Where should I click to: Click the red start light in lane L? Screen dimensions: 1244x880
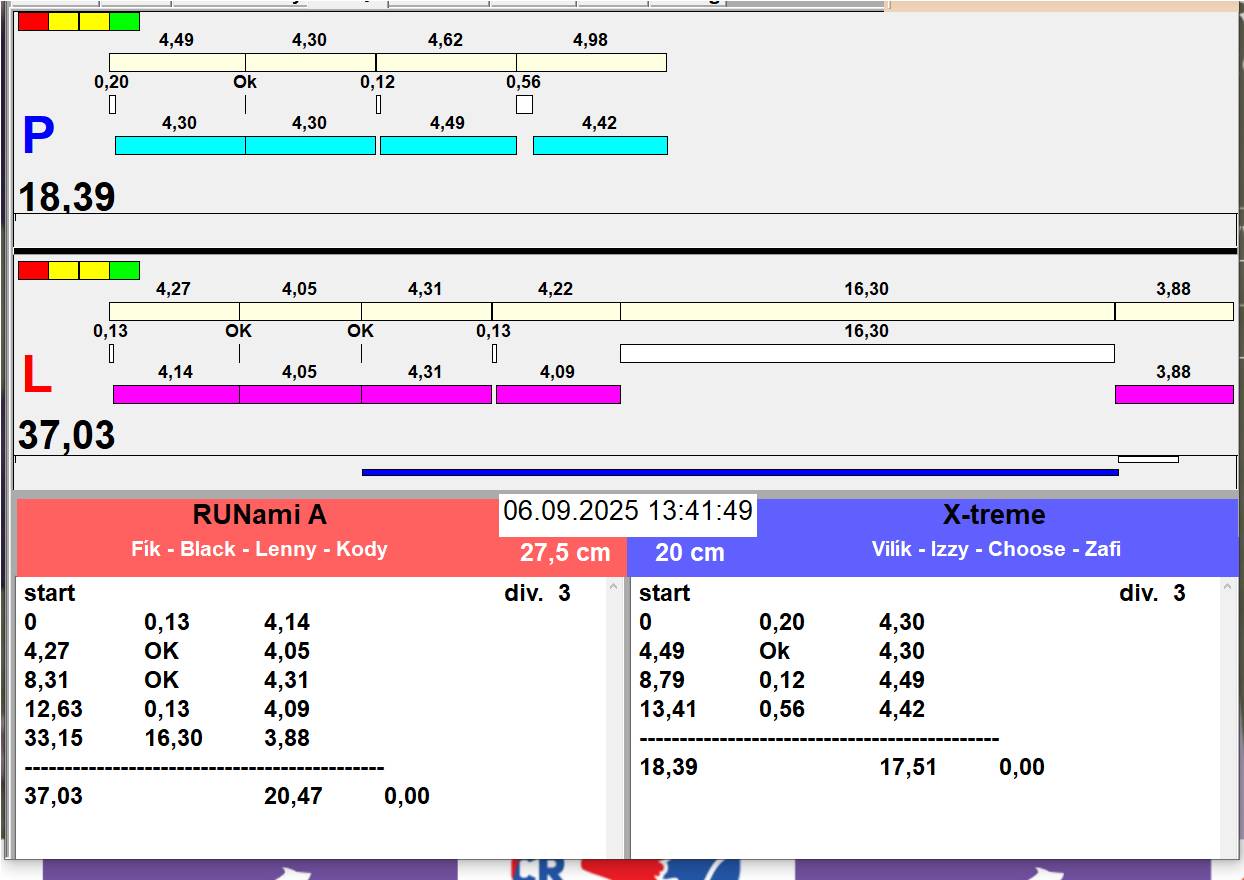[x=33, y=270]
